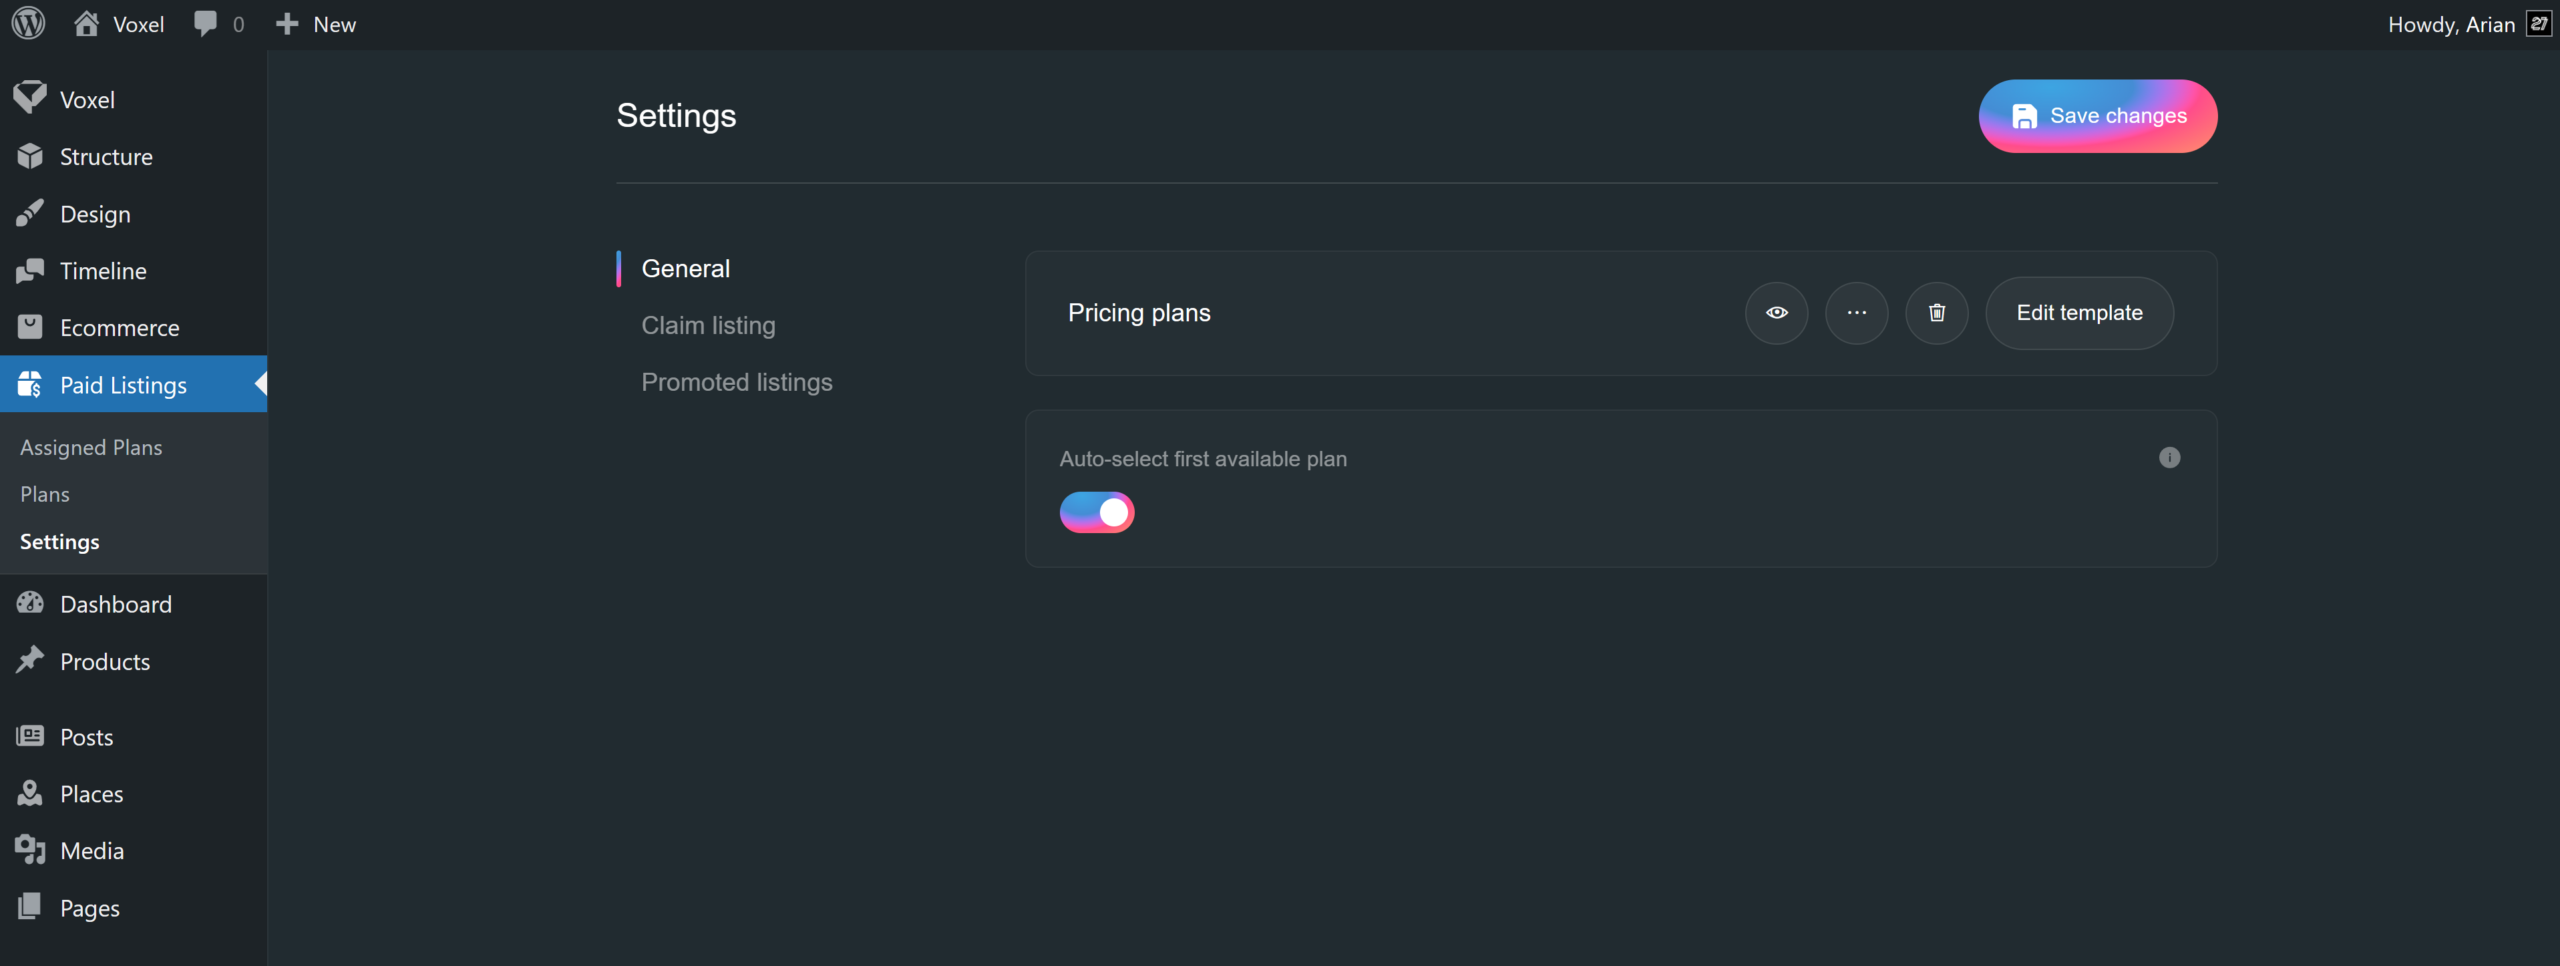Switch to the Promoted listings tab
The height and width of the screenshot is (966, 2560).
pos(736,382)
